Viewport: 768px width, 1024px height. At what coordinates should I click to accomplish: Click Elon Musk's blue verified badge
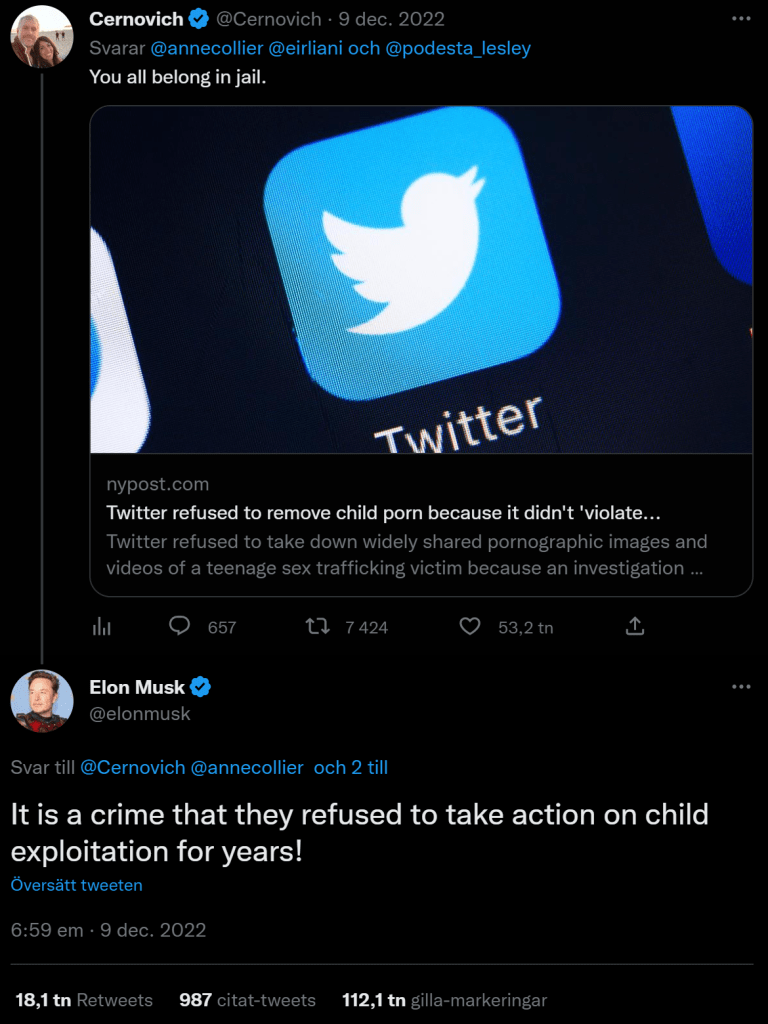tap(201, 687)
